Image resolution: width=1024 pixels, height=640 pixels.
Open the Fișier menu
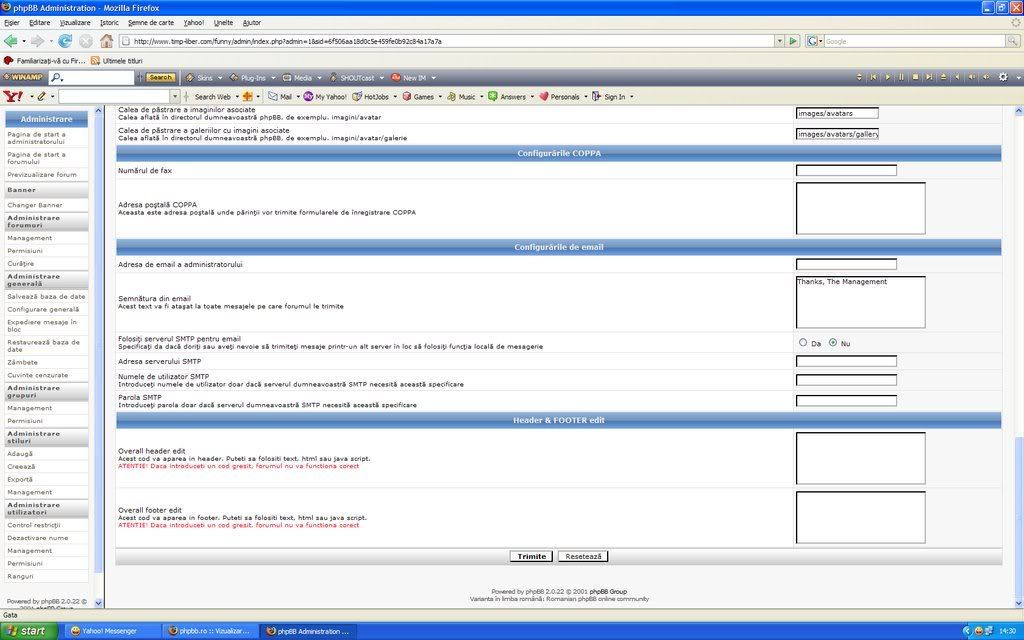click(x=12, y=22)
